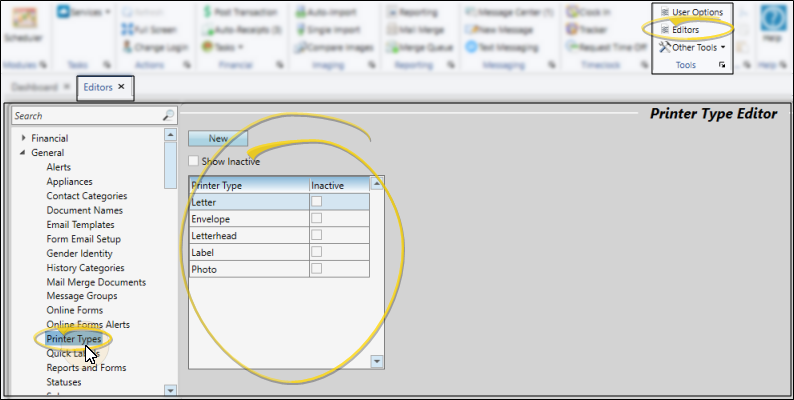
Task: Click the search magnifier icon
Action: coord(168,116)
